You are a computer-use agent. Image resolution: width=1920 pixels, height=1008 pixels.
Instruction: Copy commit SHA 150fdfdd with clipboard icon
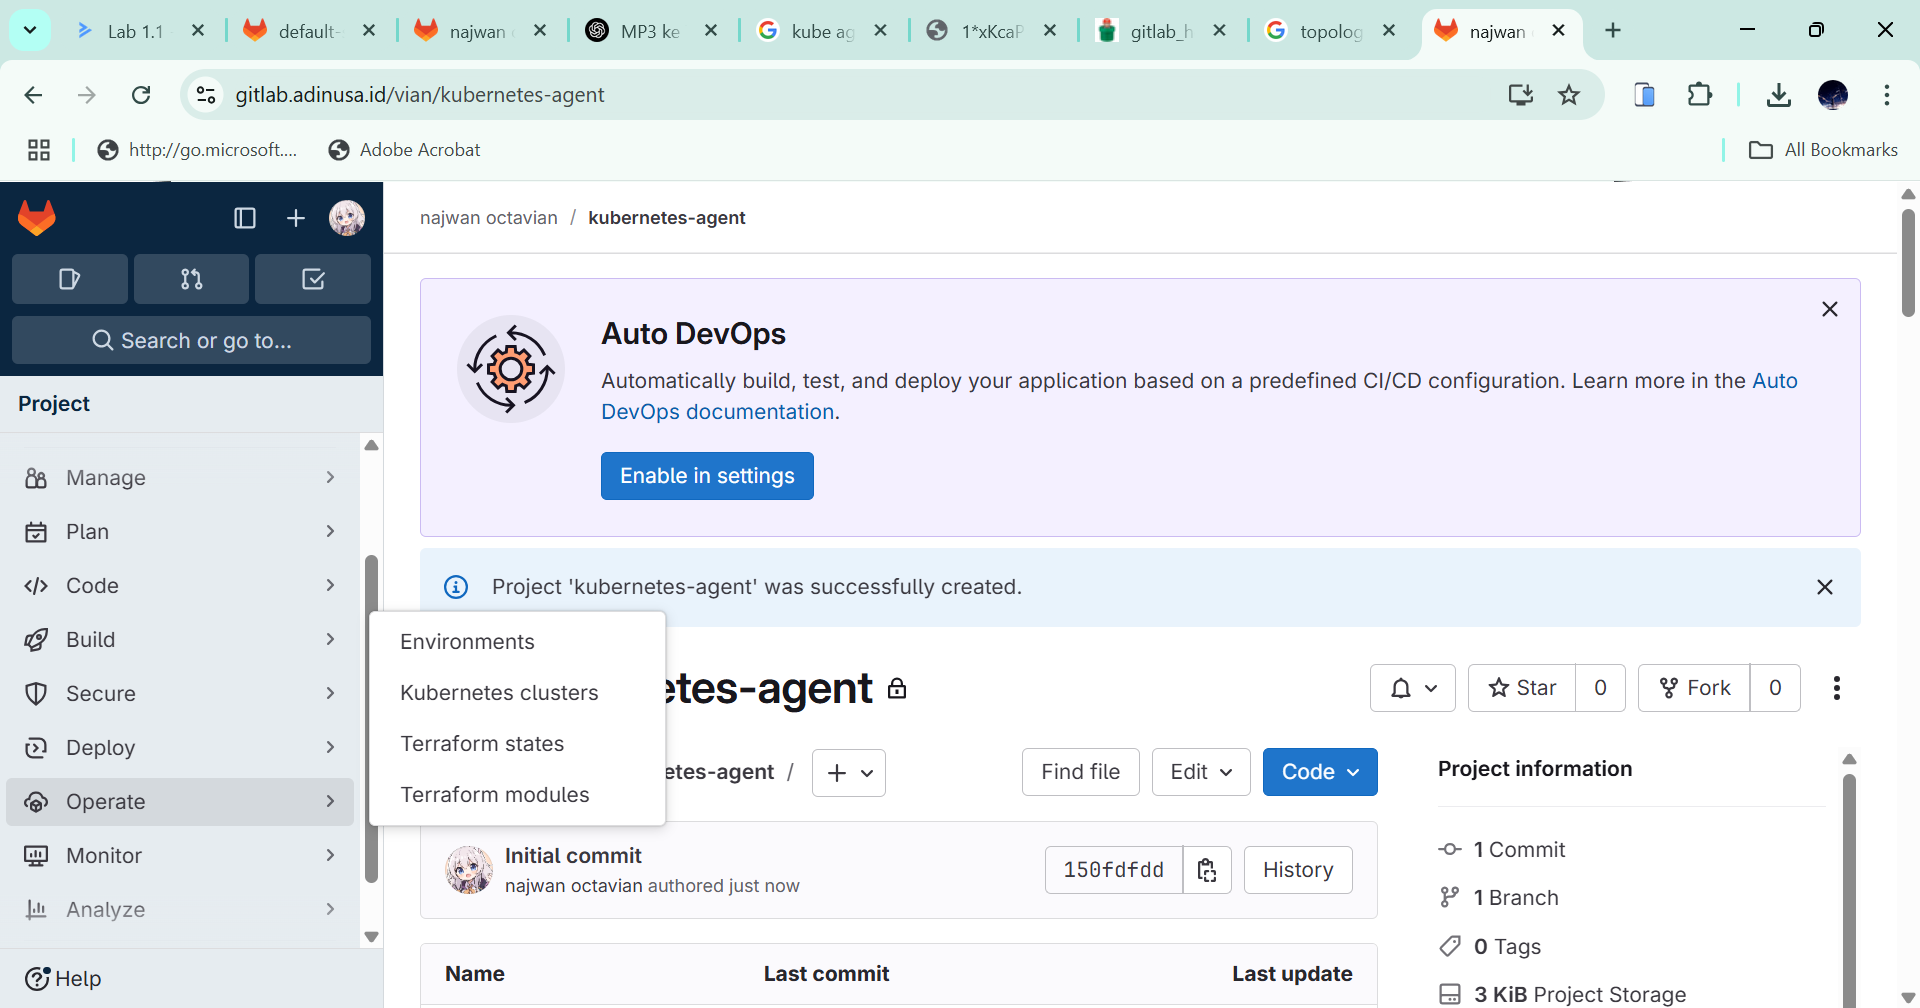tap(1207, 870)
